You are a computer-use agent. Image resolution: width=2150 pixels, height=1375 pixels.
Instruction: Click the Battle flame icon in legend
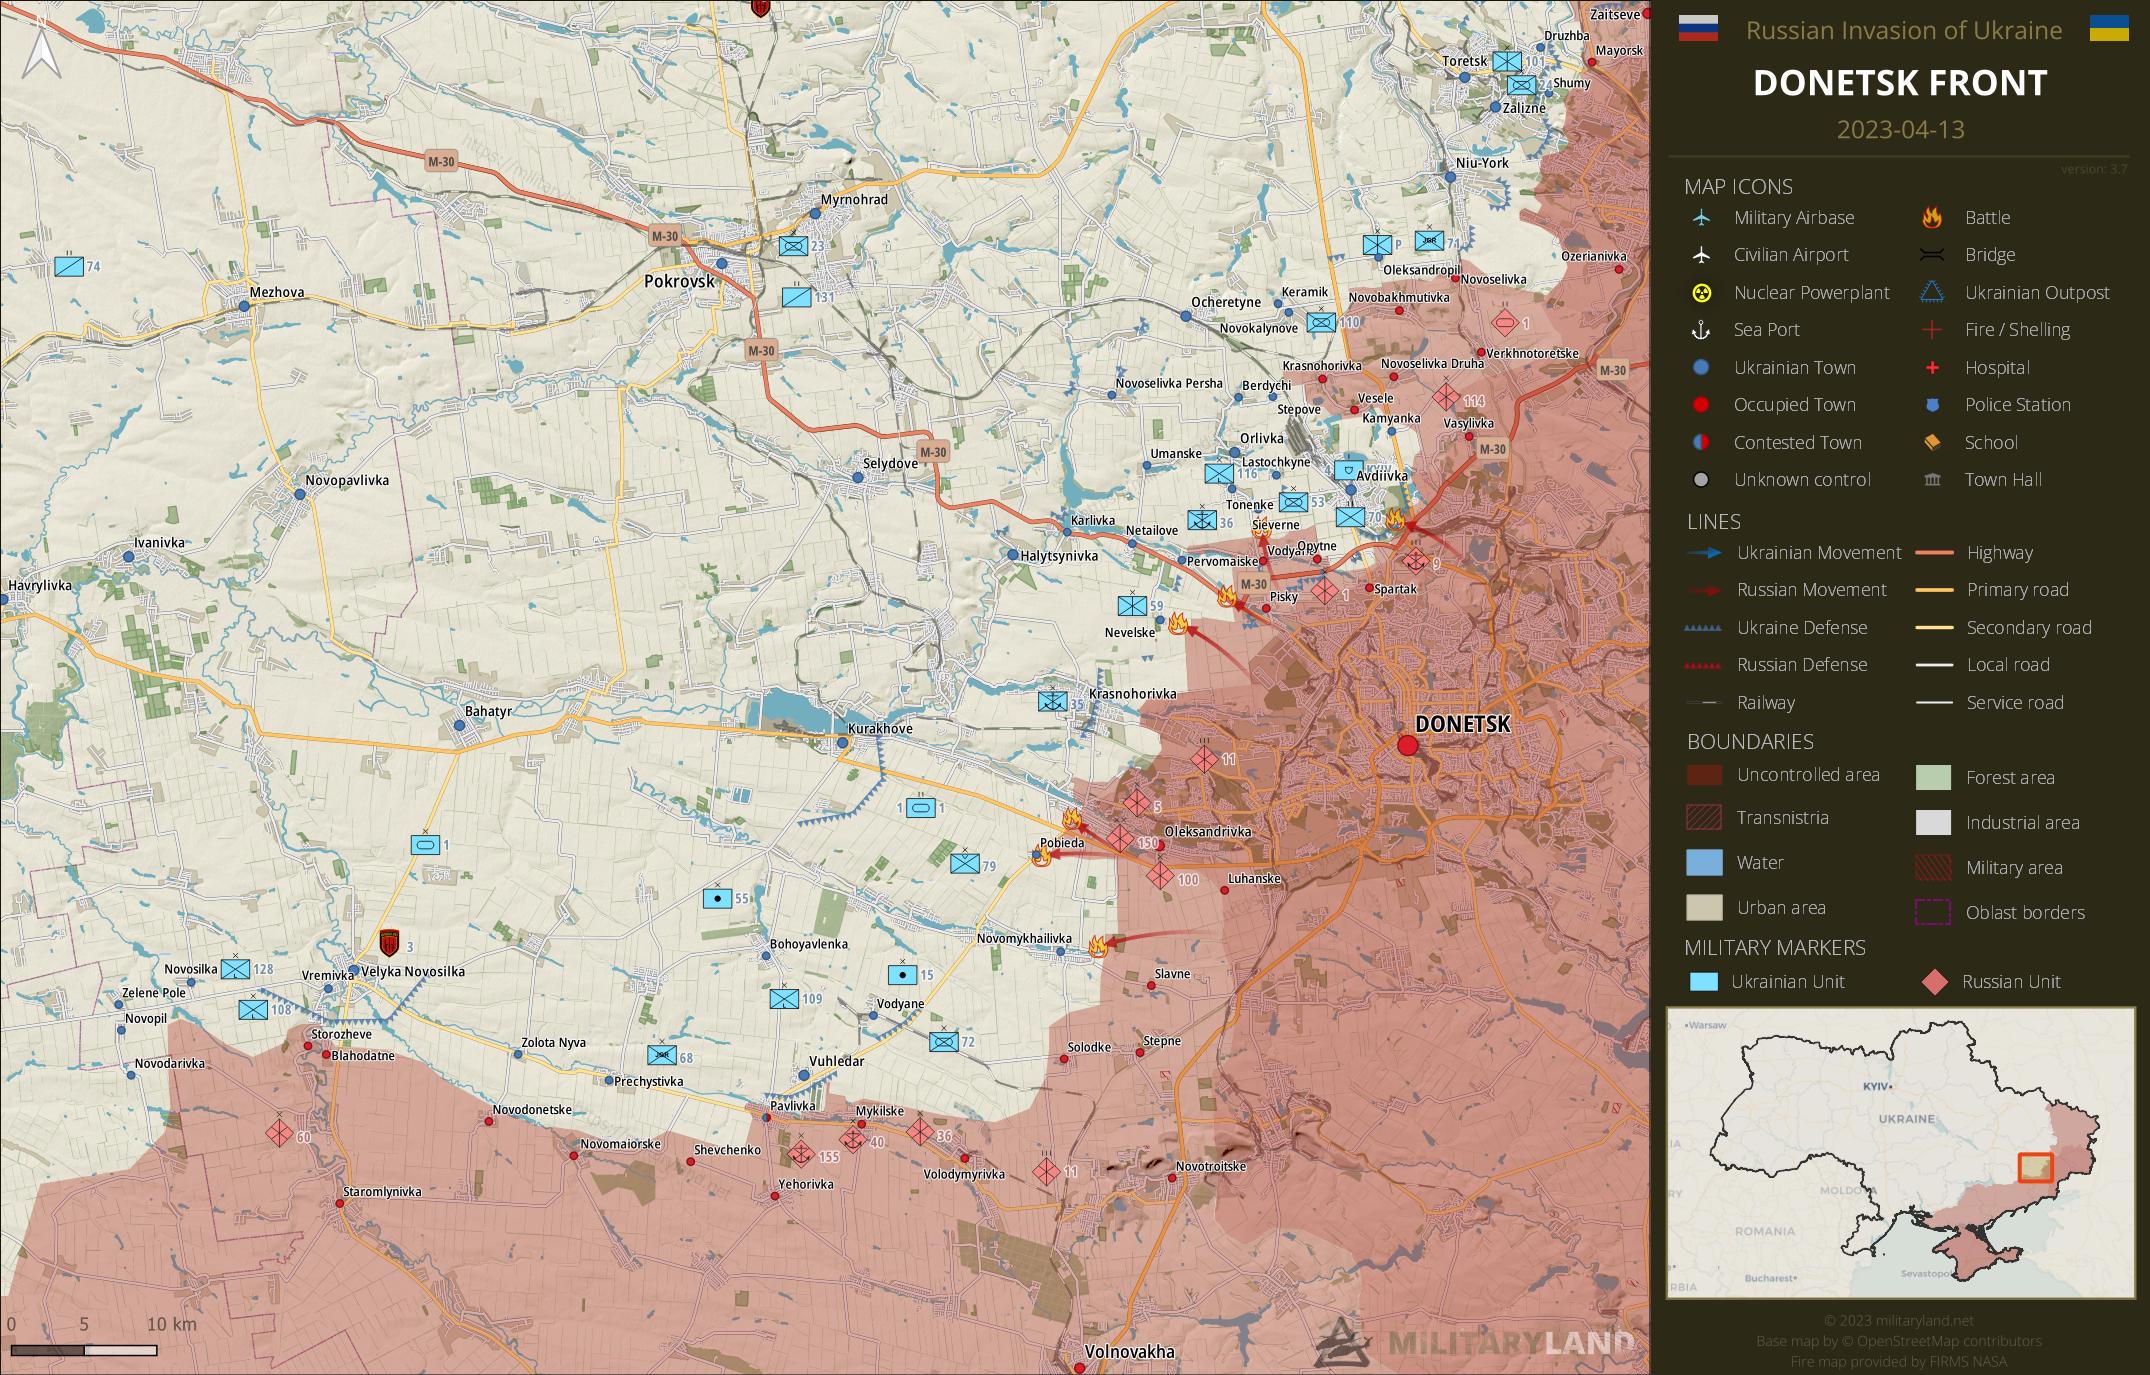(1932, 218)
